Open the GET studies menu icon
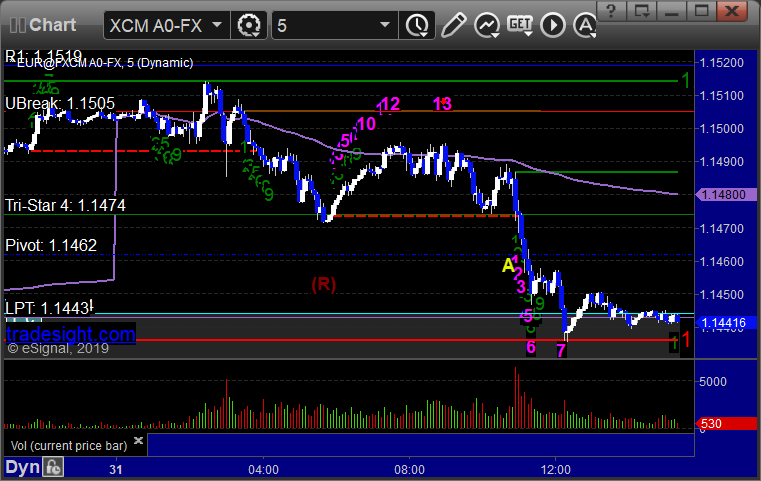761x481 pixels. (520, 25)
